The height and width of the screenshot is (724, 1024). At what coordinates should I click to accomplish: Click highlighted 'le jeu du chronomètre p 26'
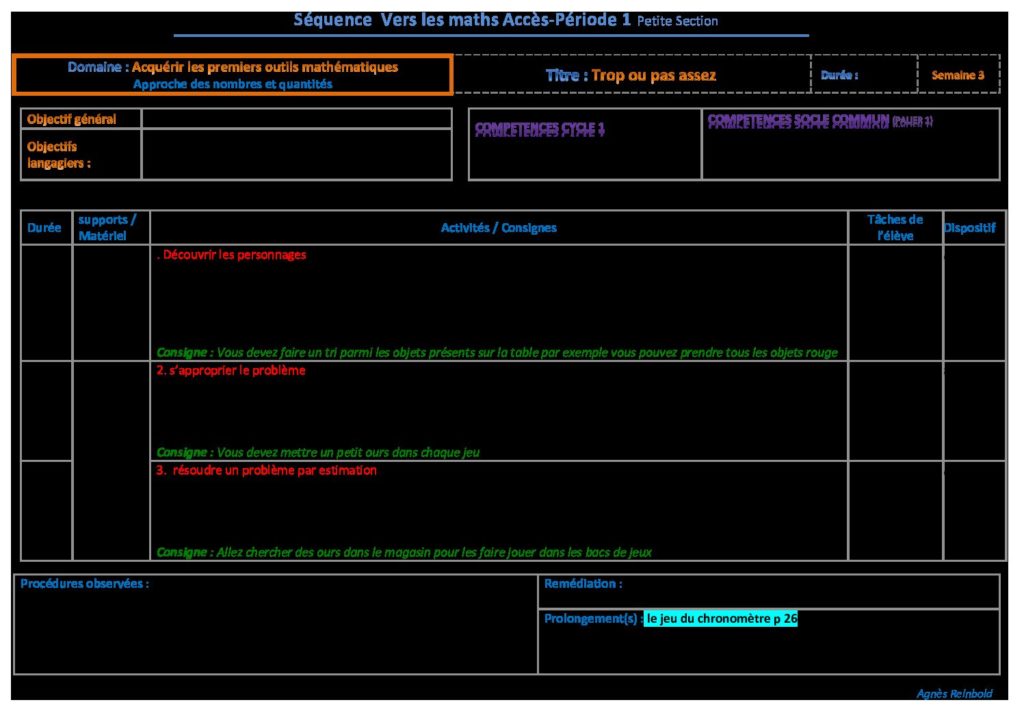click(x=721, y=619)
